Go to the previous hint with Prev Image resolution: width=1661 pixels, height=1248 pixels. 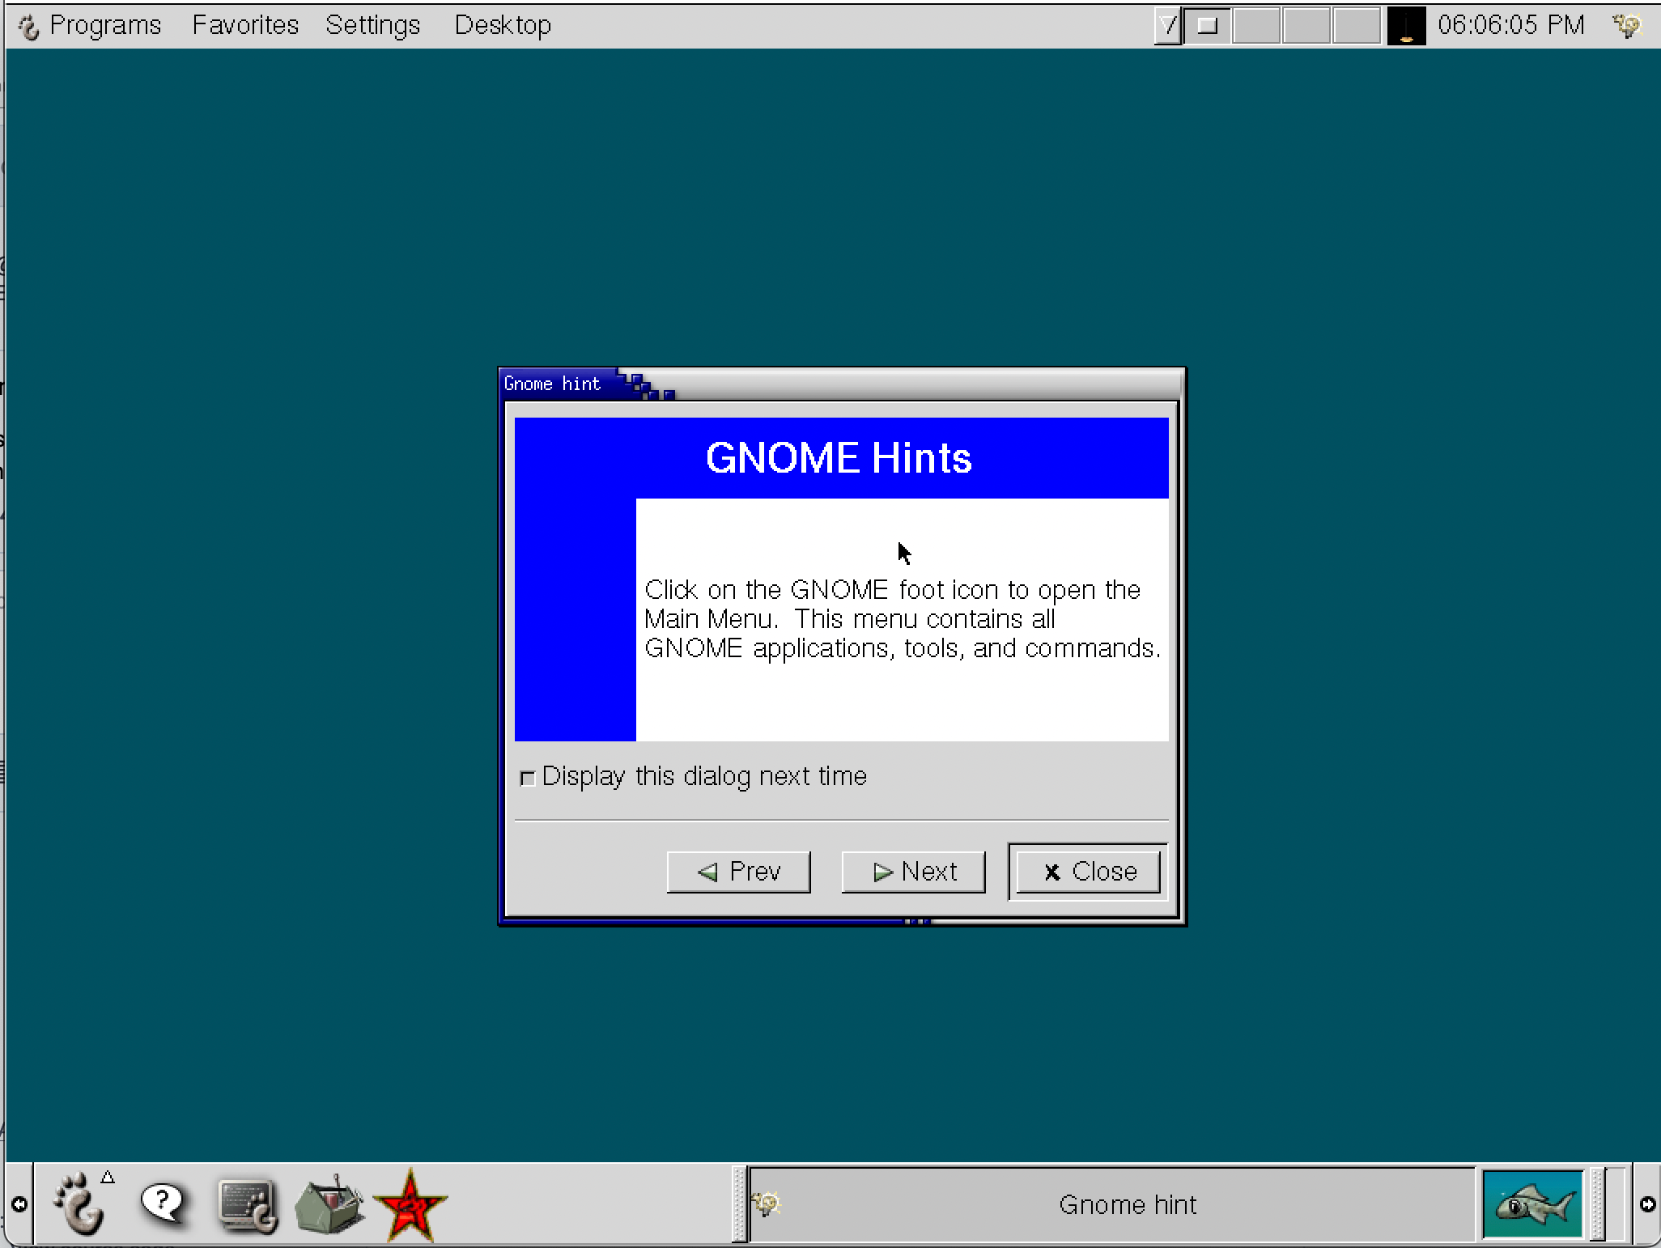coord(738,872)
